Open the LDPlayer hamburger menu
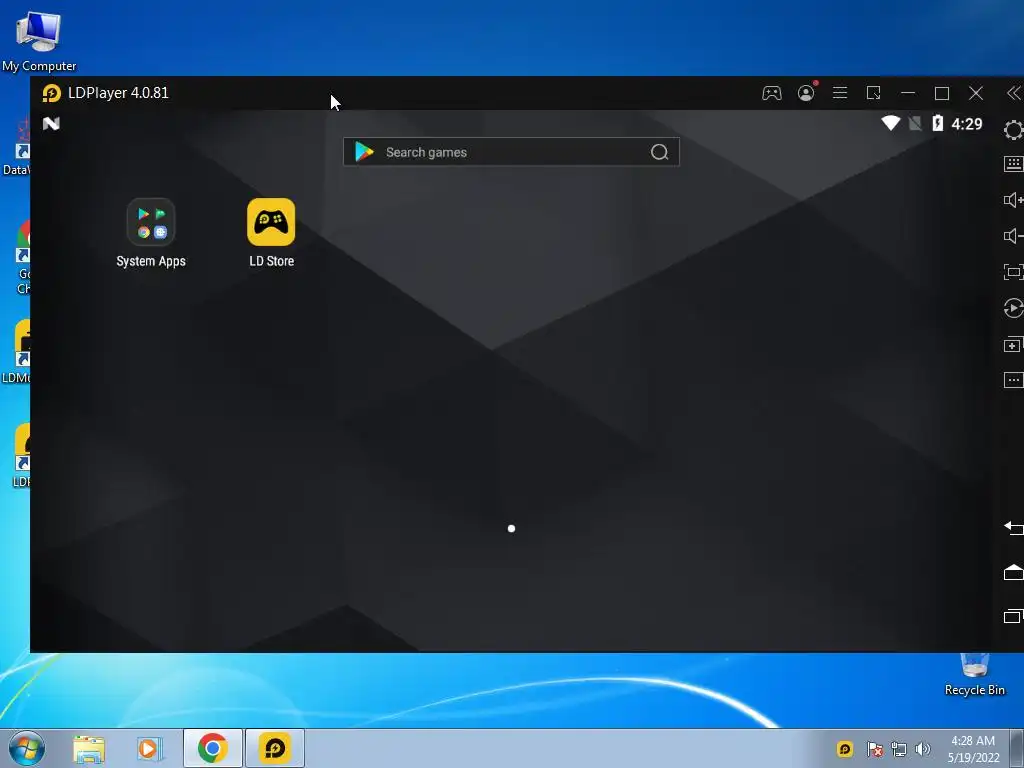Screen dimensions: 1024x768 click(x=840, y=93)
